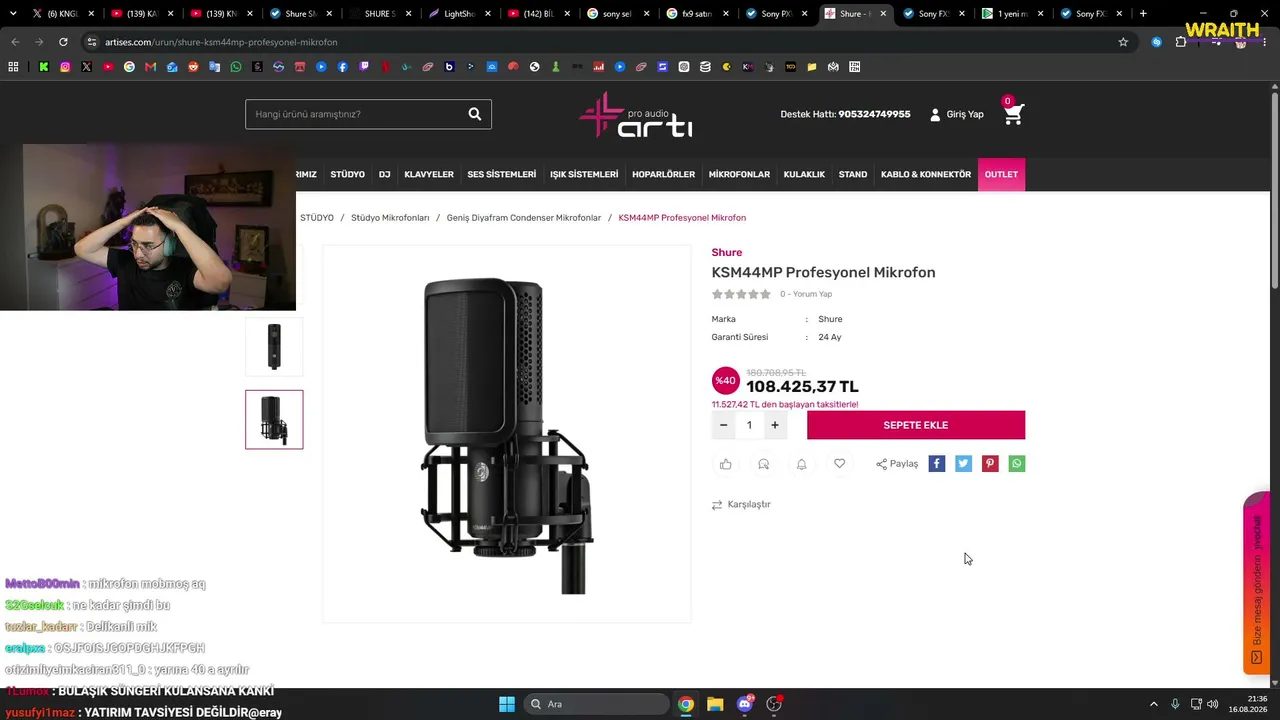This screenshot has width=1280, height=720.
Task: Open the bookmarks apps grid icon
Action: (x=13, y=67)
